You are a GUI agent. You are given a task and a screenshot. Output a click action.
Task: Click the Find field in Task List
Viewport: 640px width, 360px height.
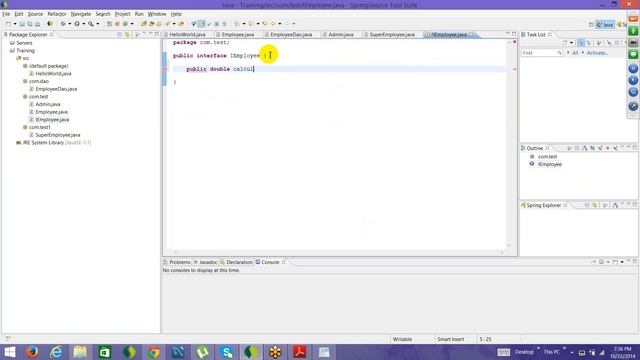pyautogui.click(x=542, y=53)
